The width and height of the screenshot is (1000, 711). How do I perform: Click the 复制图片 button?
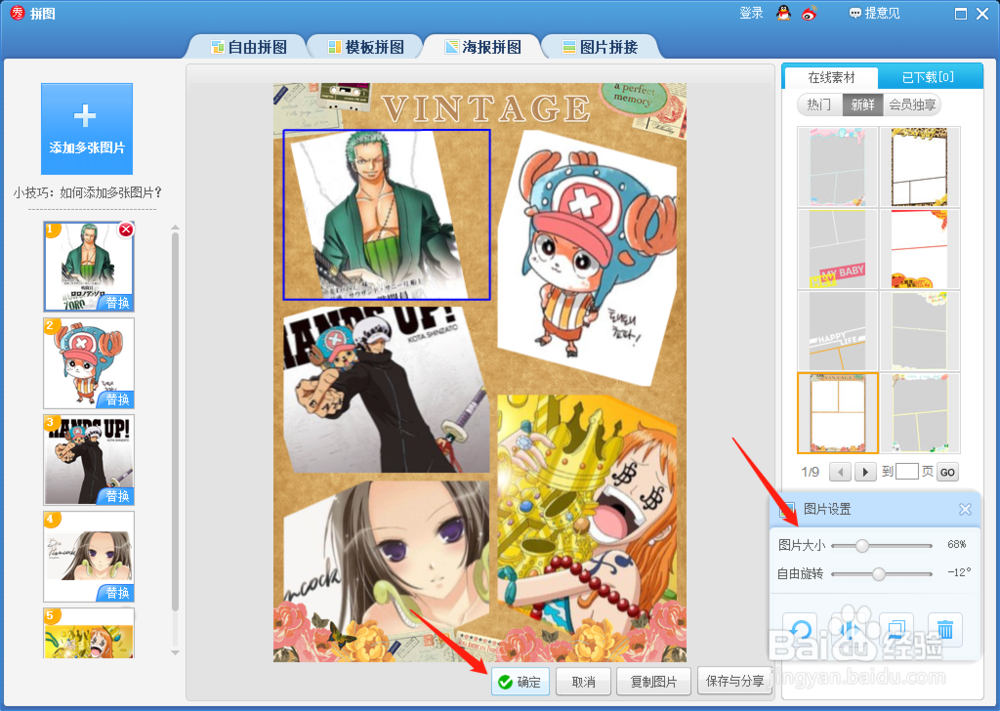coord(654,682)
